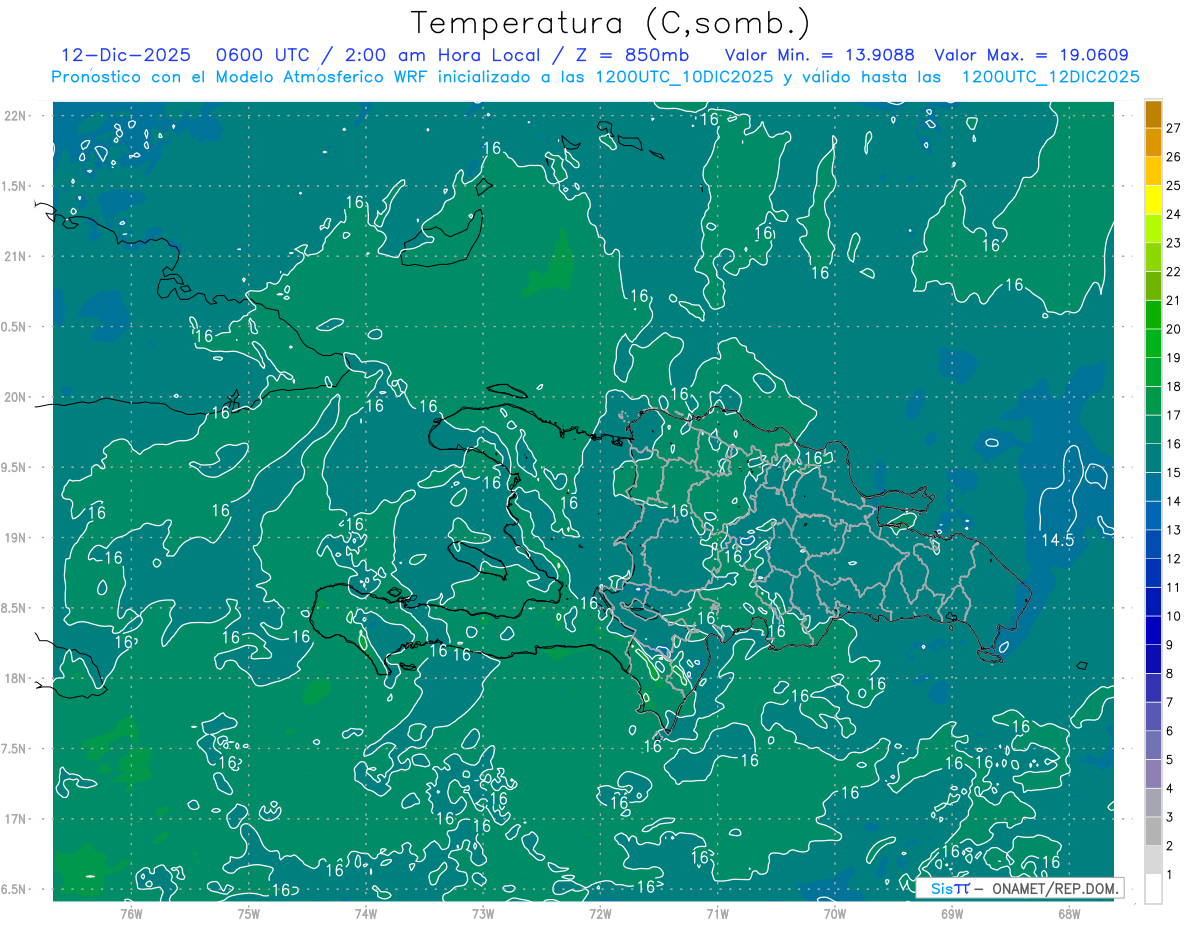The width and height of the screenshot is (1200, 927).
Task: Click the color bar label "2"
Action: (1170, 847)
